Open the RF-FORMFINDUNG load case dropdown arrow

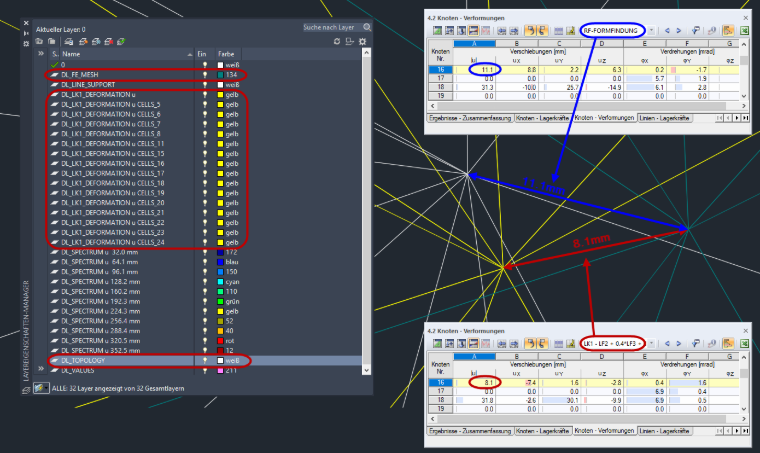(x=651, y=31)
